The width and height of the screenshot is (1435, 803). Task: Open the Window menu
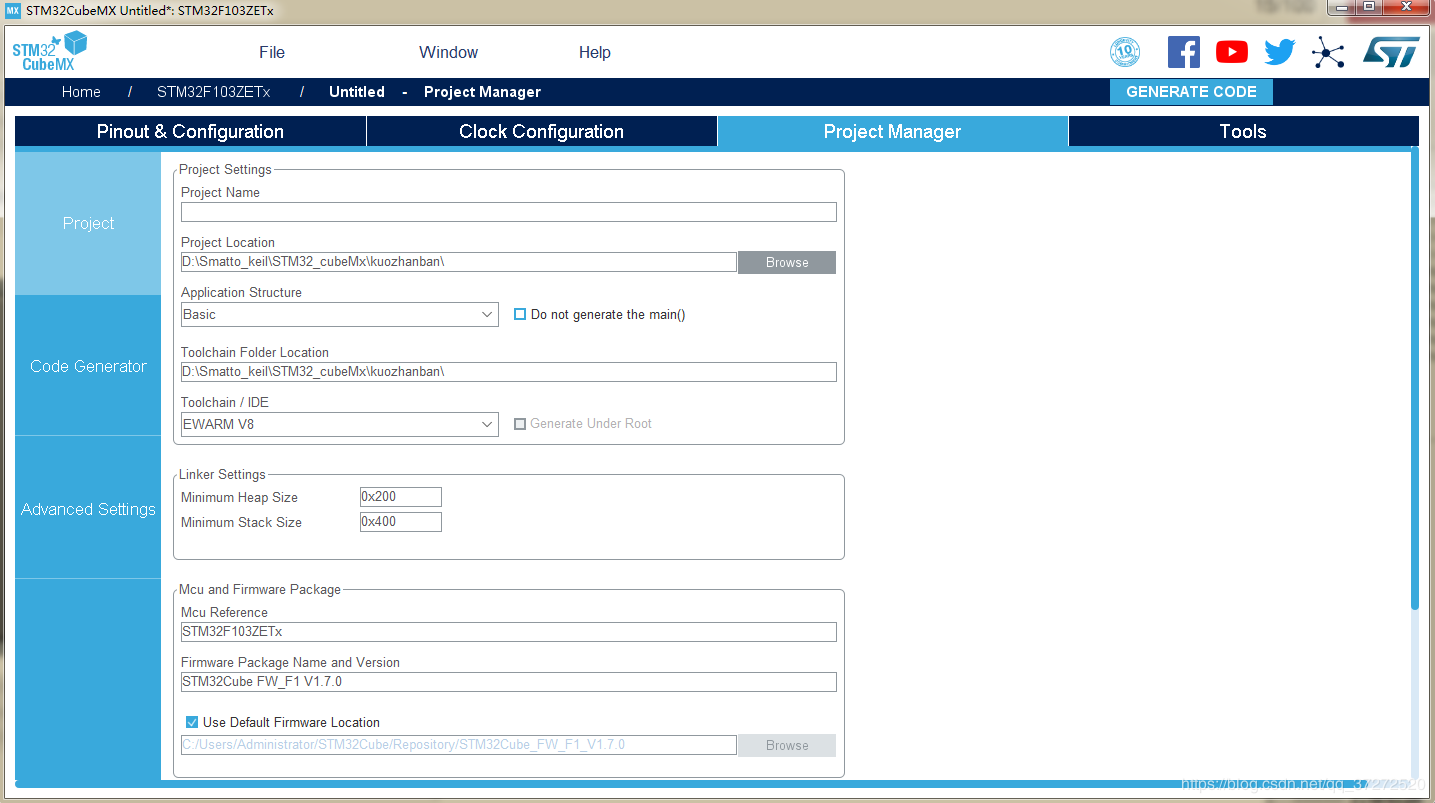coord(448,52)
